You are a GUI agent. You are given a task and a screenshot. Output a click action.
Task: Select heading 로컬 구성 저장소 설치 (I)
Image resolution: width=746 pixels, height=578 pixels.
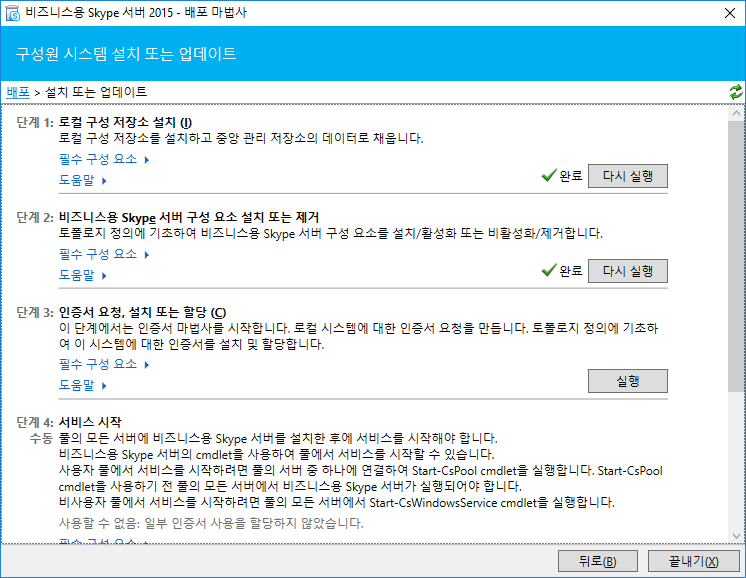(125, 122)
